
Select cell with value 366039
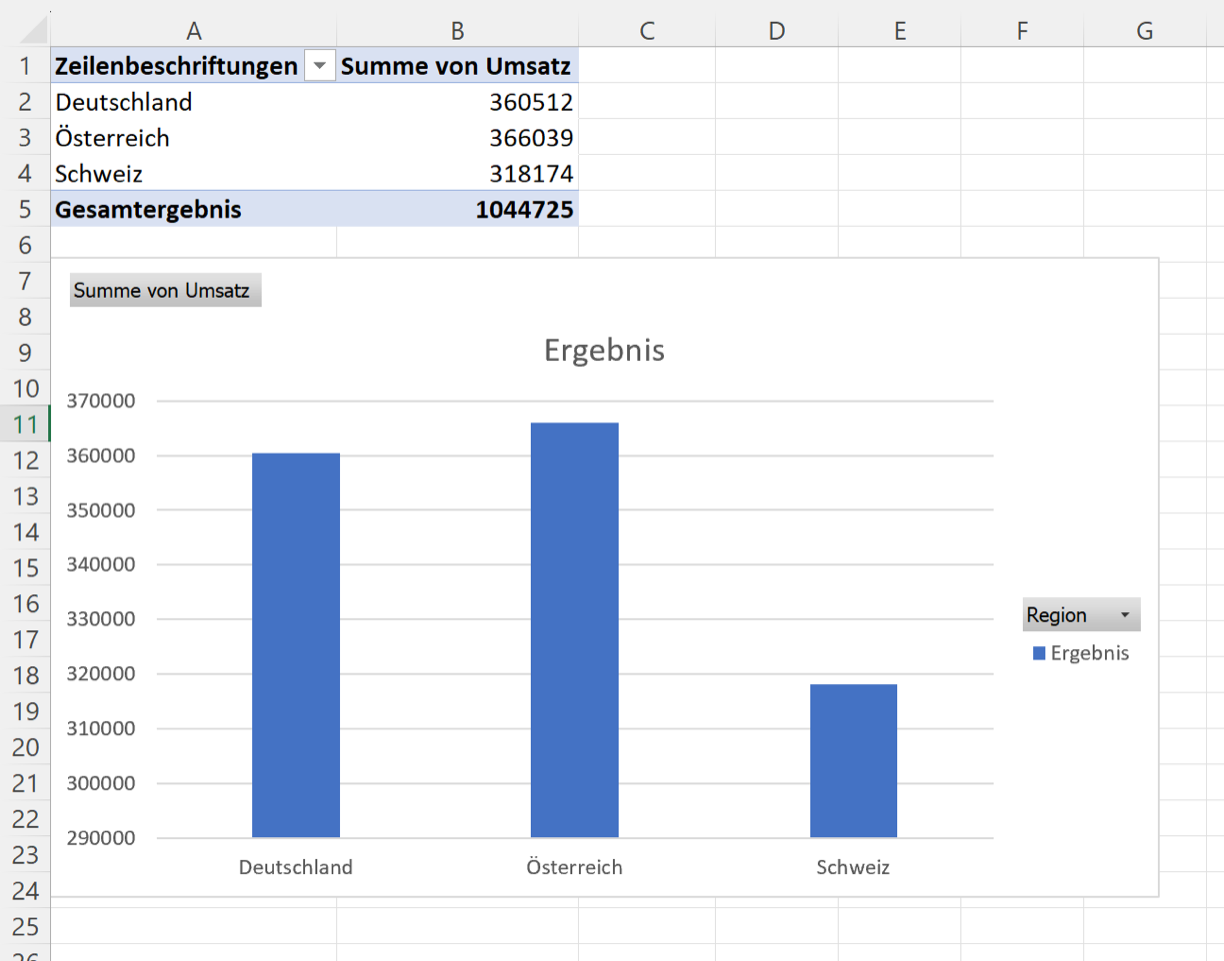[530, 138]
